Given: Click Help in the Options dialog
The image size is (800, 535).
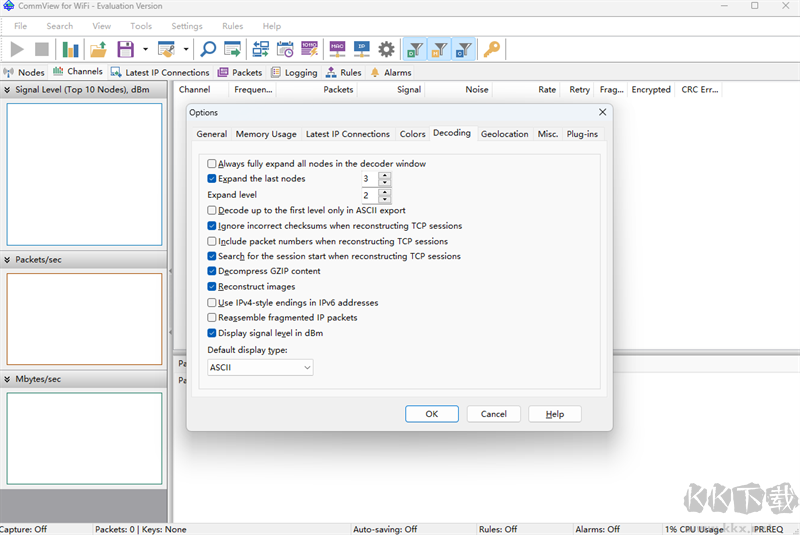Looking at the screenshot, I should 555,414.
